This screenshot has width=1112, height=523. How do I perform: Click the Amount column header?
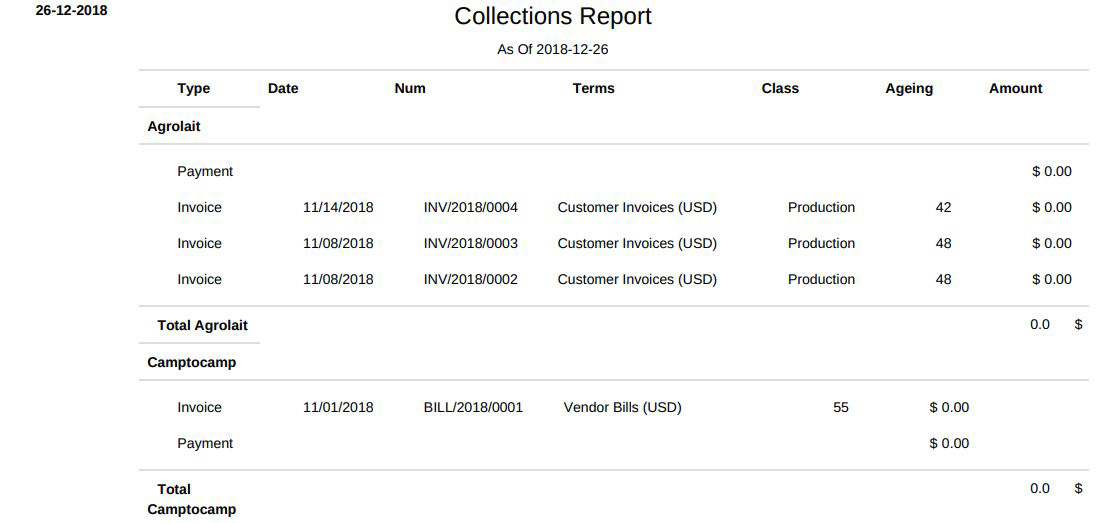click(1016, 89)
